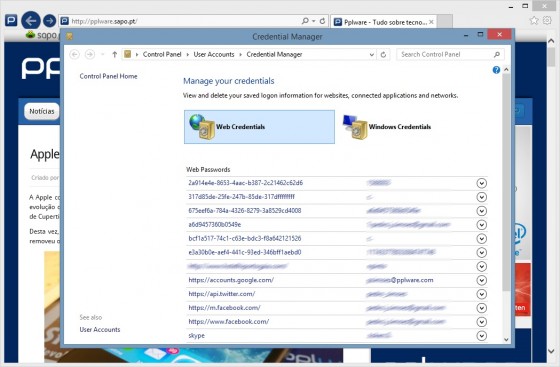The height and width of the screenshot is (367, 560).
Task: Open the address bar history dropdown
Action: 371,55
